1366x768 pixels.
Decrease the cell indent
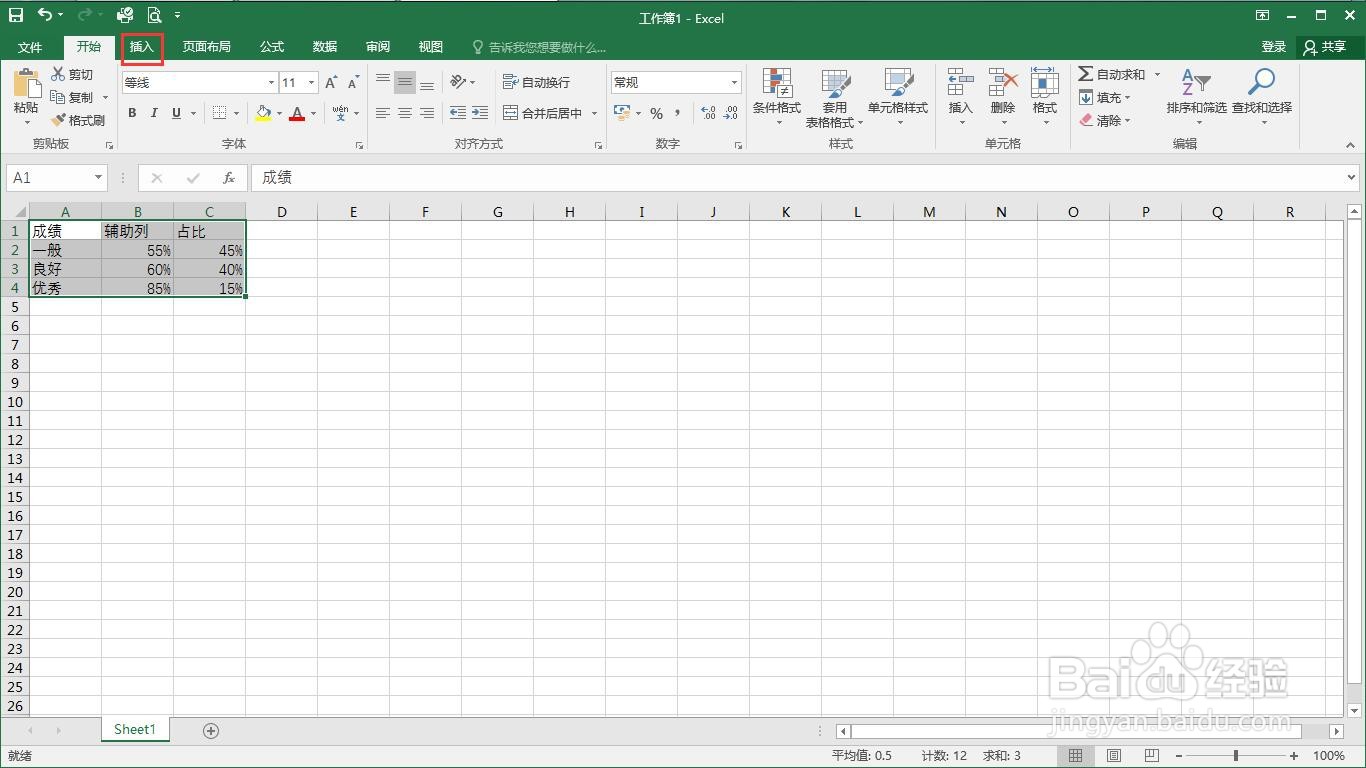point(458,113)
